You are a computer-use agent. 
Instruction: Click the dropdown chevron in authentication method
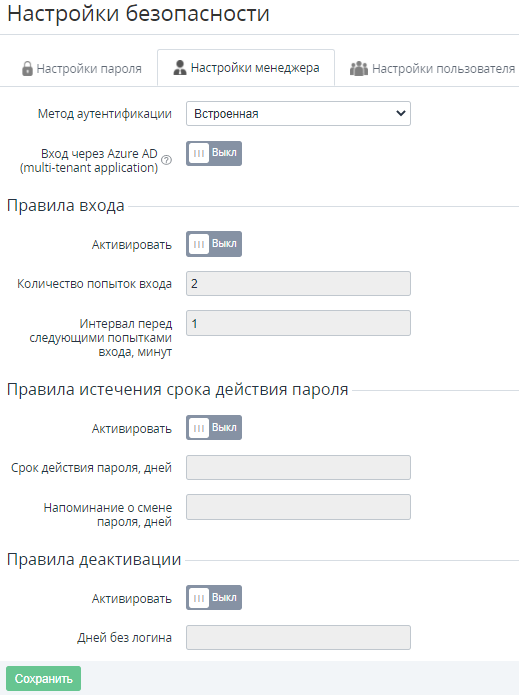[400, 113]
